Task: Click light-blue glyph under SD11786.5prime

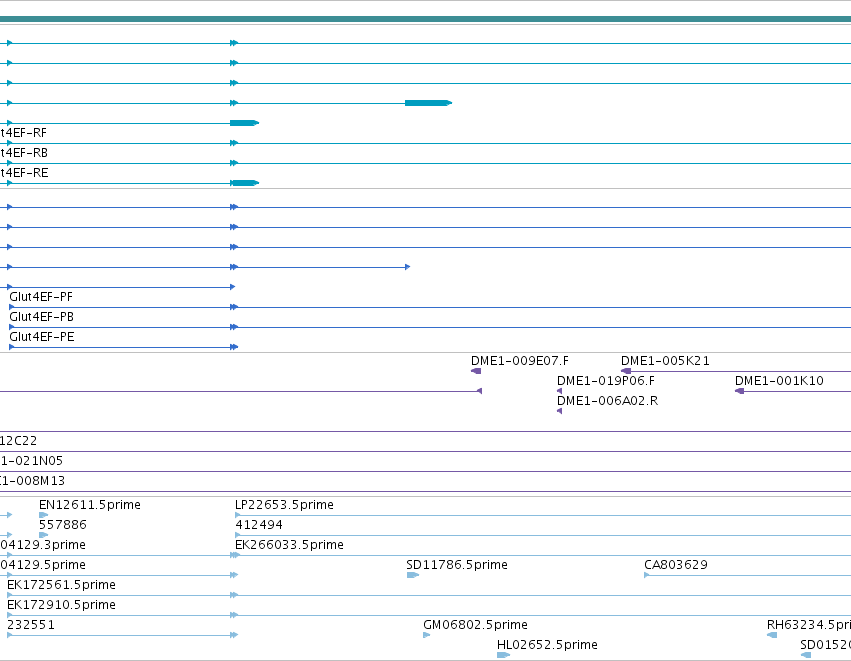Action: [x=412, y=575]
